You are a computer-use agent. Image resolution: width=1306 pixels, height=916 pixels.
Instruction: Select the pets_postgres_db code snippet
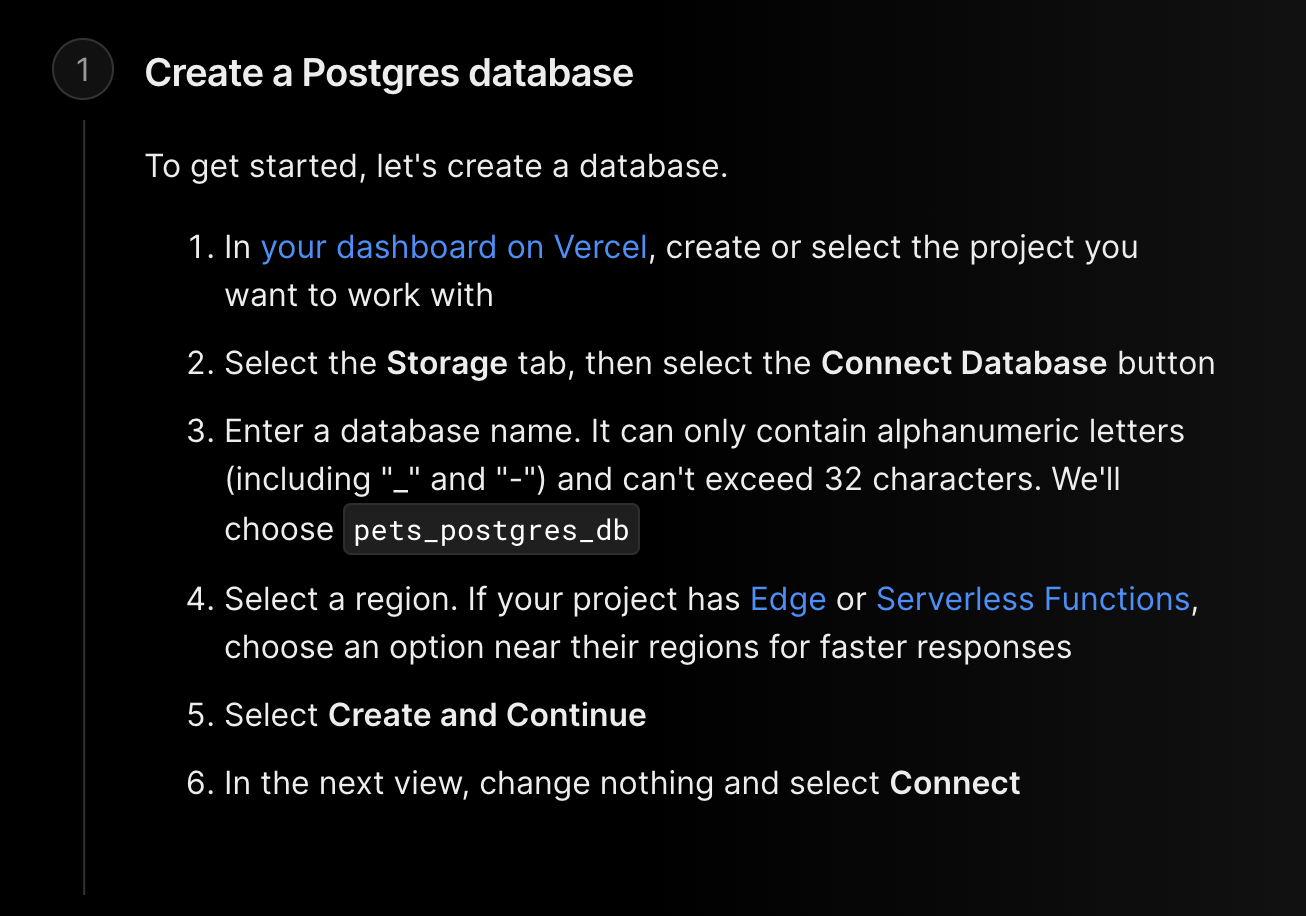(491, 530)
